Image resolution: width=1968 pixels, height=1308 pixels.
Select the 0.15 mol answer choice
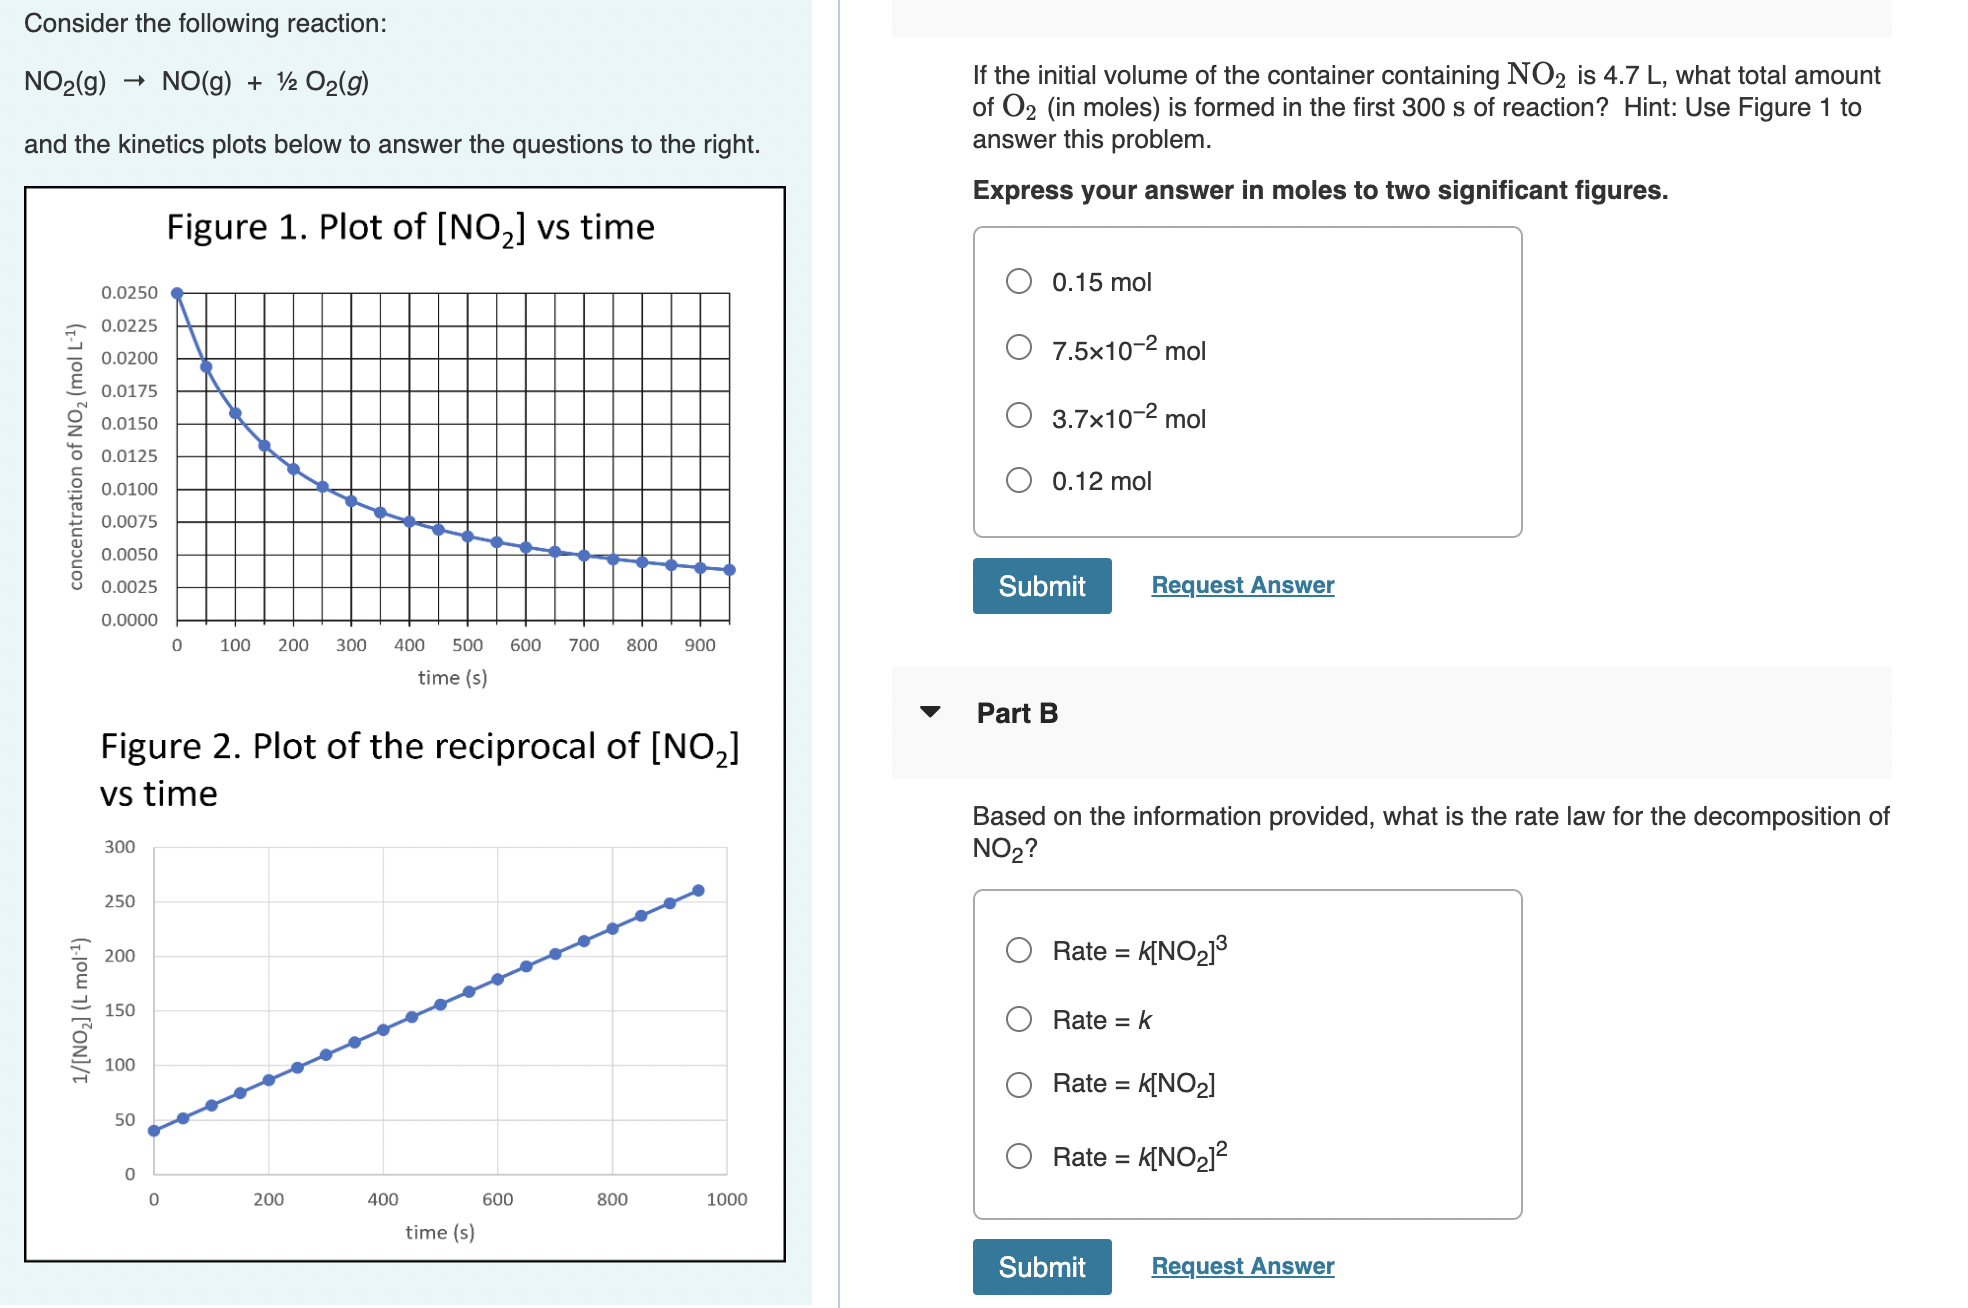[x=1019, y=281]
